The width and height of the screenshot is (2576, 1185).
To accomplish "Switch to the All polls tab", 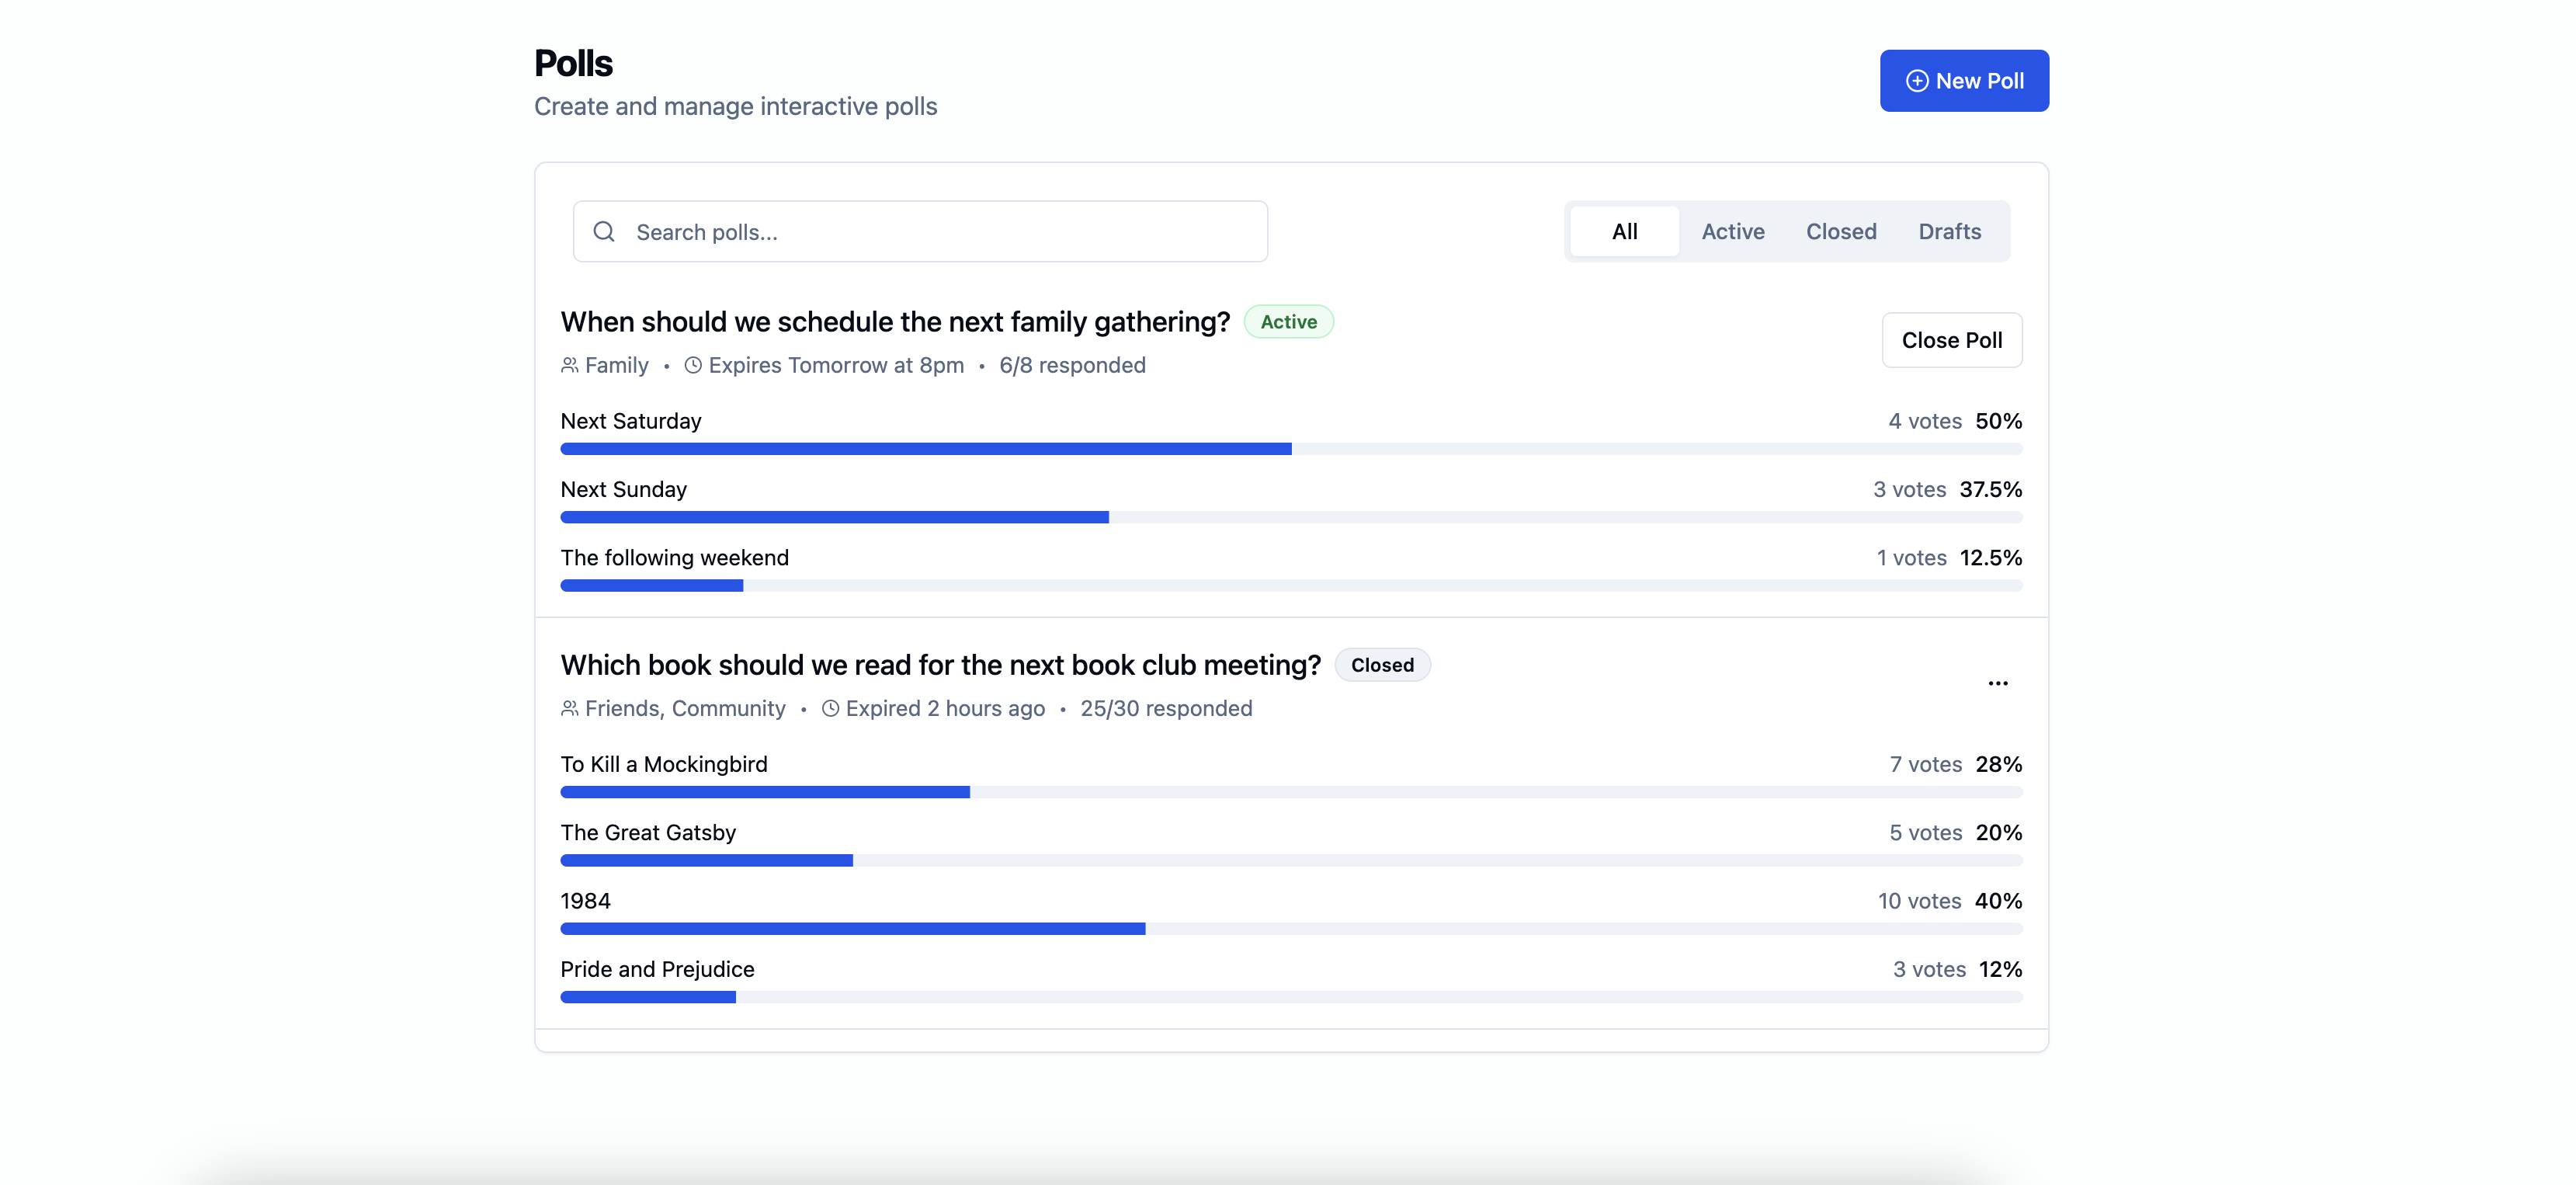I will pos(1624,231).
